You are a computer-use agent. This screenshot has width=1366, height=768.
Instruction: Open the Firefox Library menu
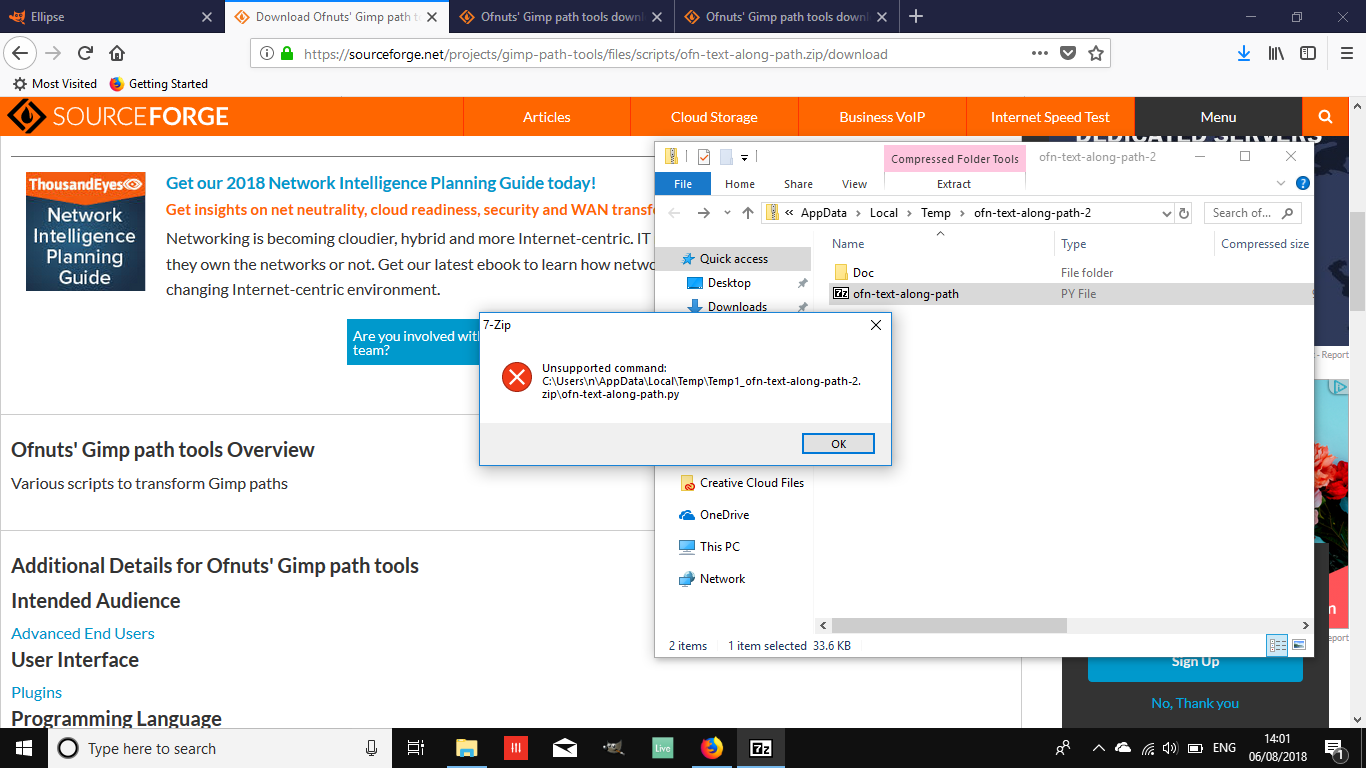point(1276,54)
